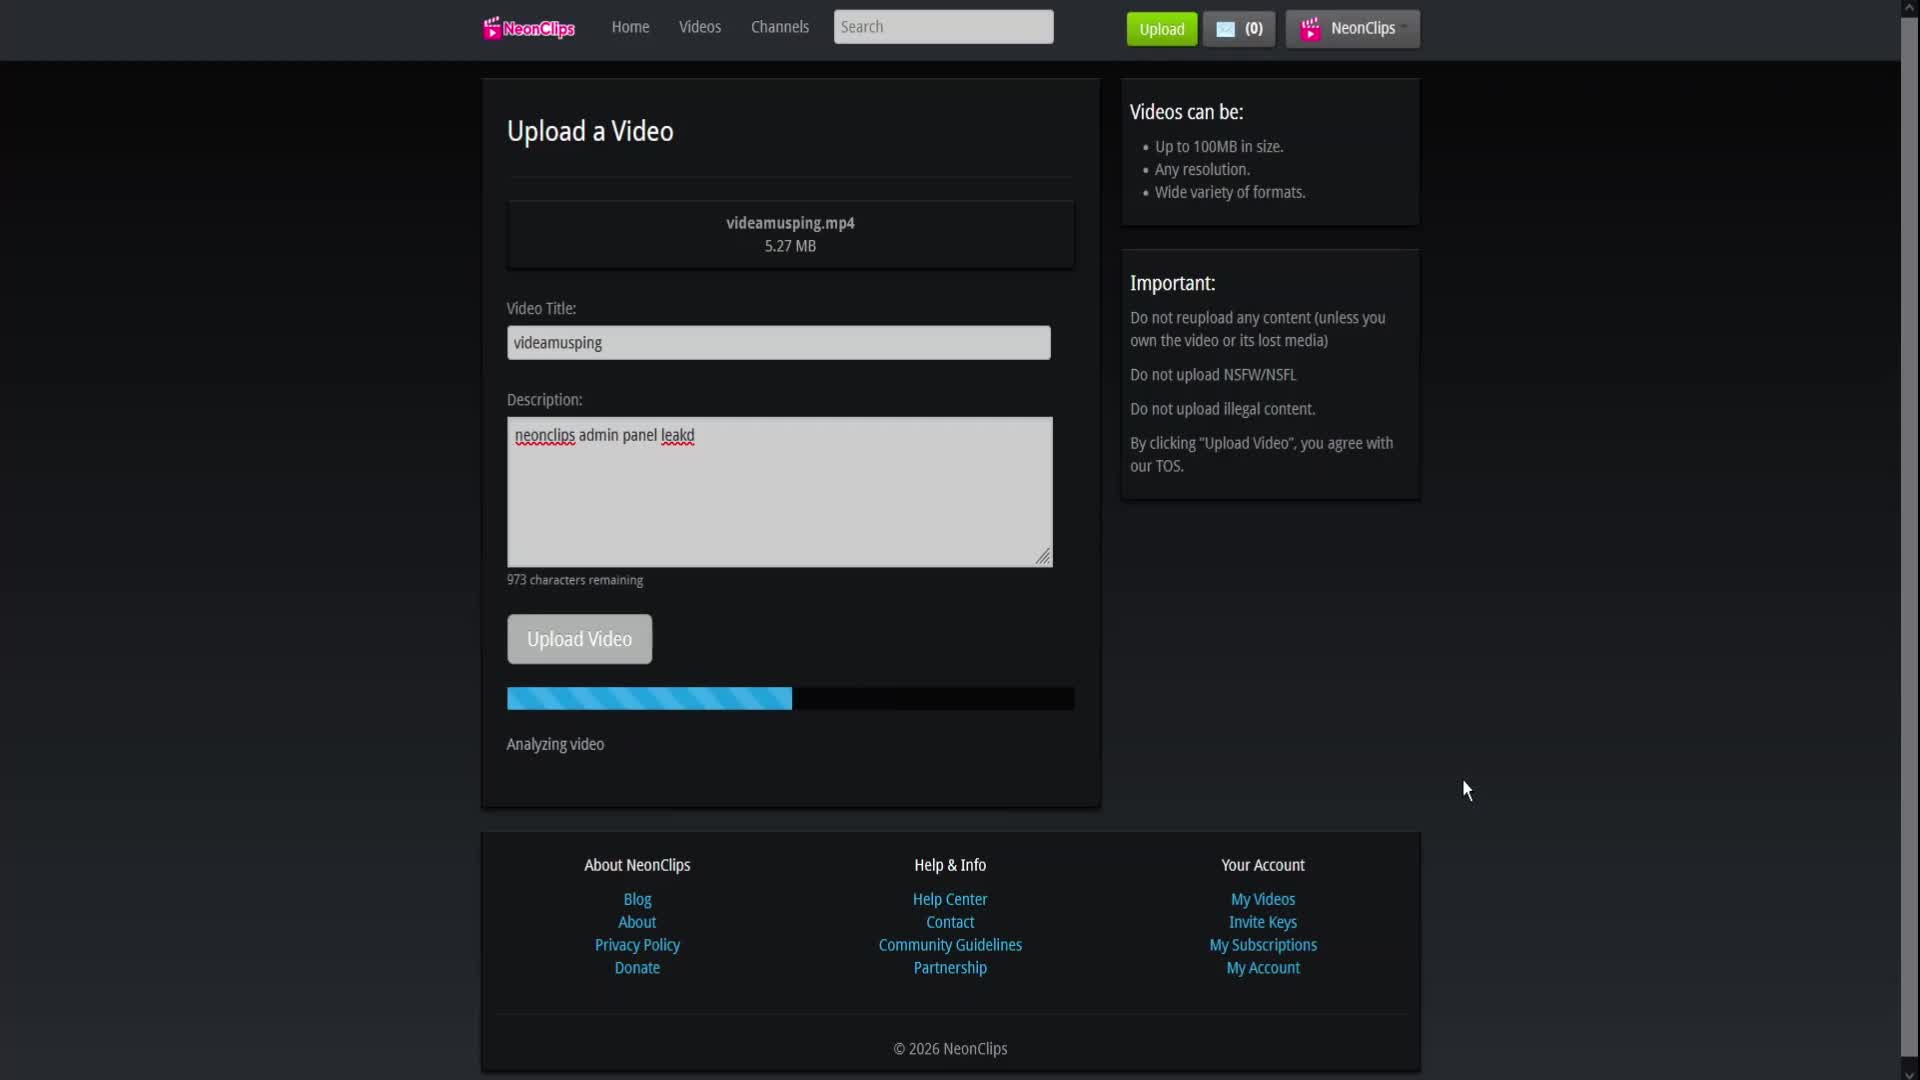Switch to the Videos page
Image resolution: width=1920 pixels, height=1080 pixels.
point(699,27)
